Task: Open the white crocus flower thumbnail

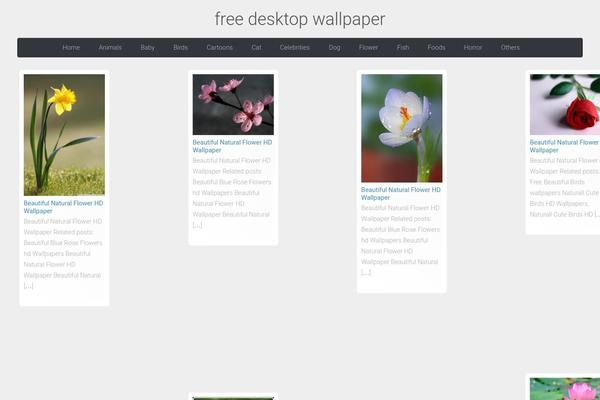Action: [x=401, y=128]
